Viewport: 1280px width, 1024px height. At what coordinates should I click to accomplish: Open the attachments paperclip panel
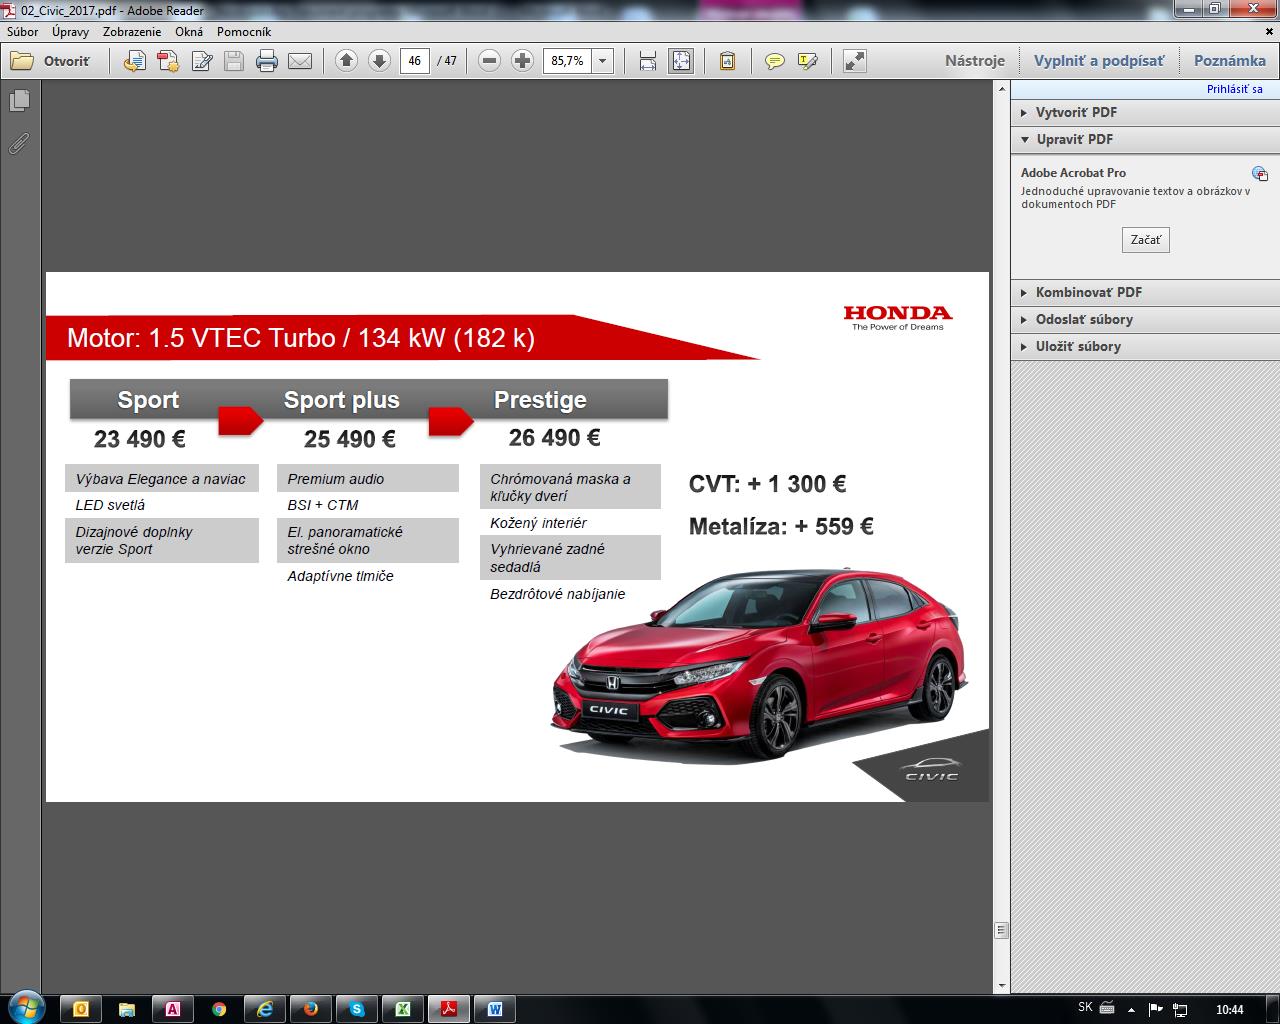19,144
